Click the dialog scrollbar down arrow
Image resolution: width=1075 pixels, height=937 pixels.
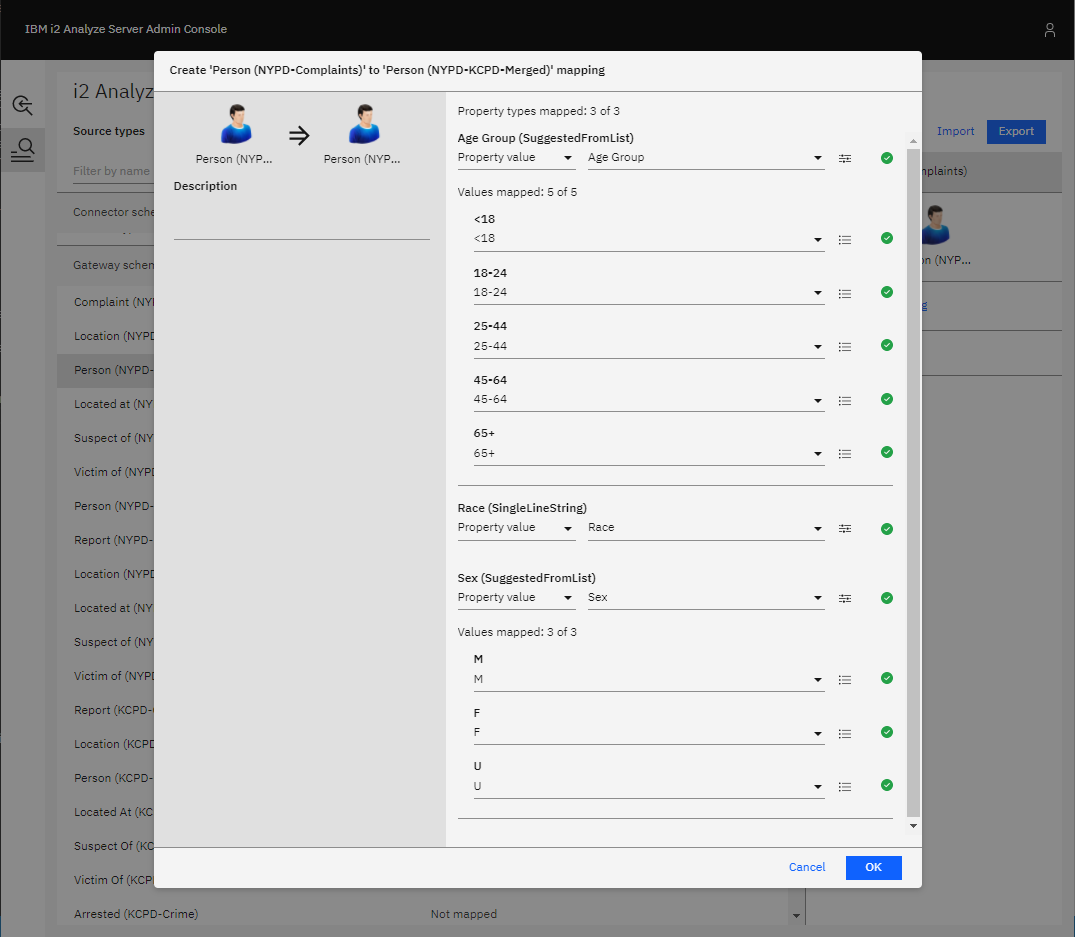tap(913, 826)
